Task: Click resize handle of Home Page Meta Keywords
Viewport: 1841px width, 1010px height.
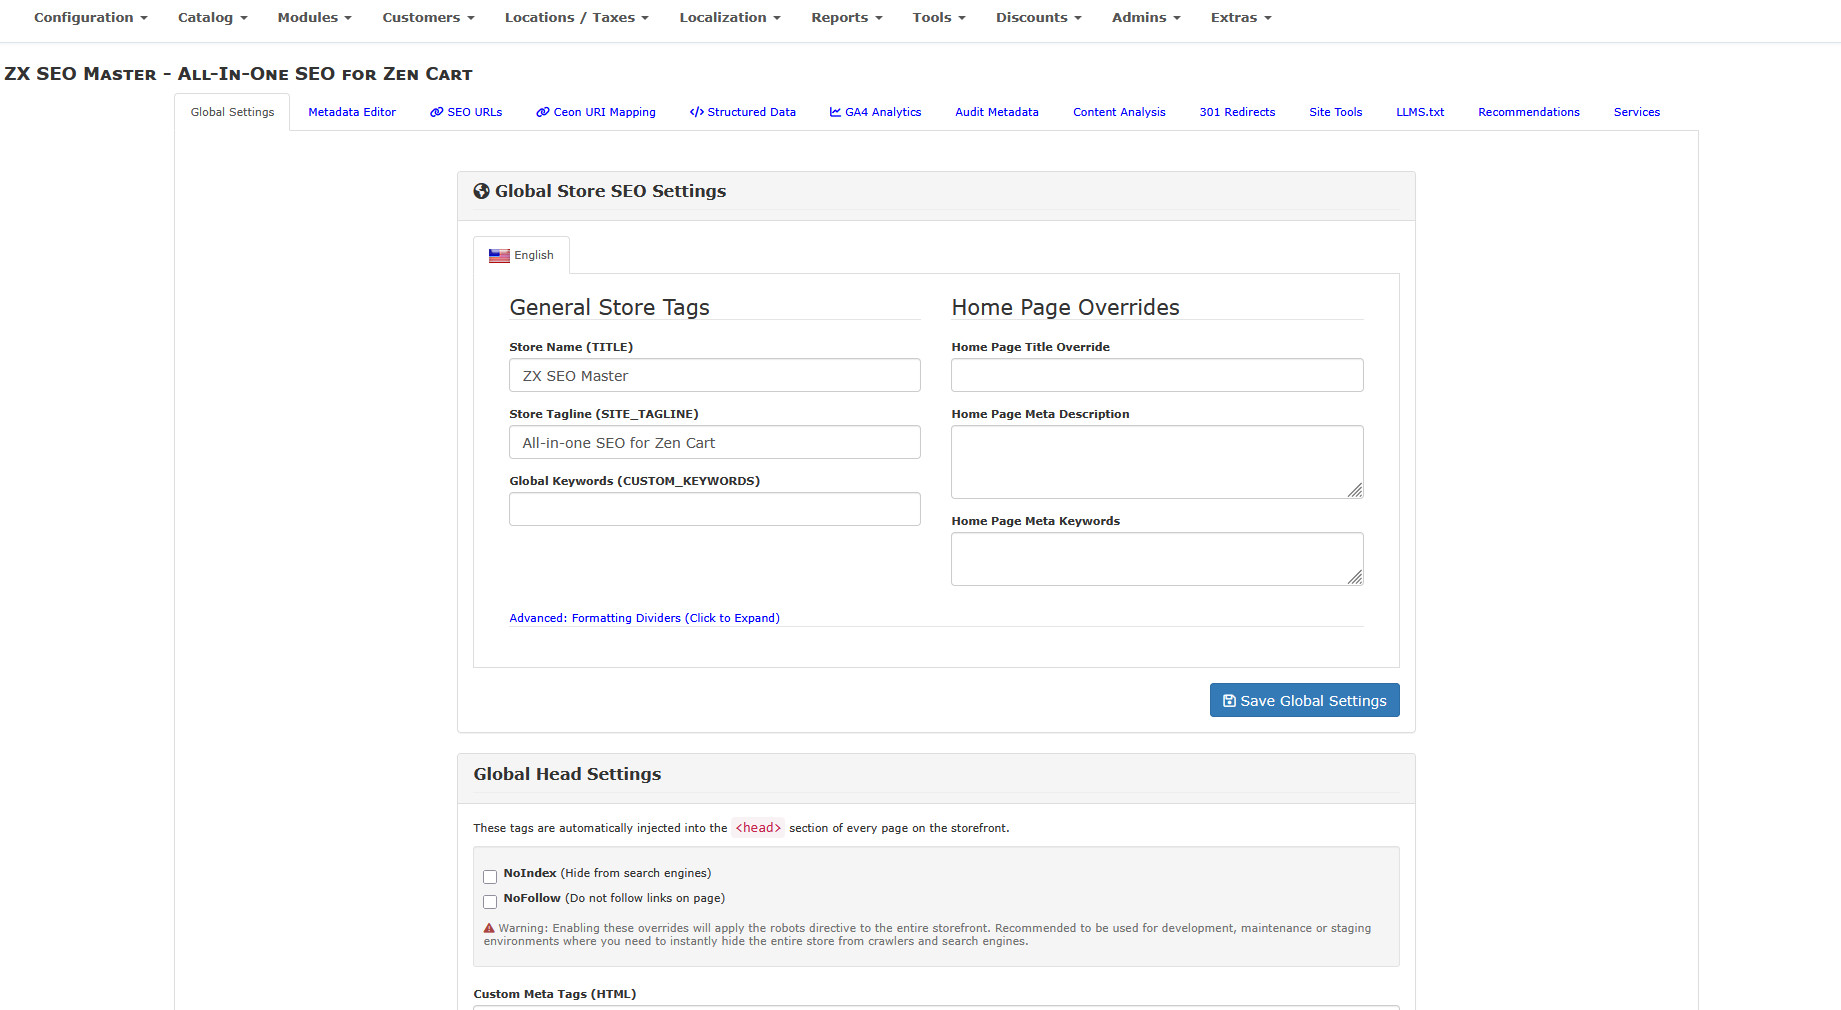Action: click(1355, 577)
